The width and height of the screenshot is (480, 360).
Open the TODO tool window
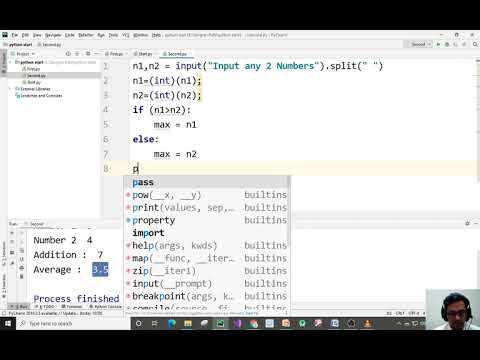point(45,306)
